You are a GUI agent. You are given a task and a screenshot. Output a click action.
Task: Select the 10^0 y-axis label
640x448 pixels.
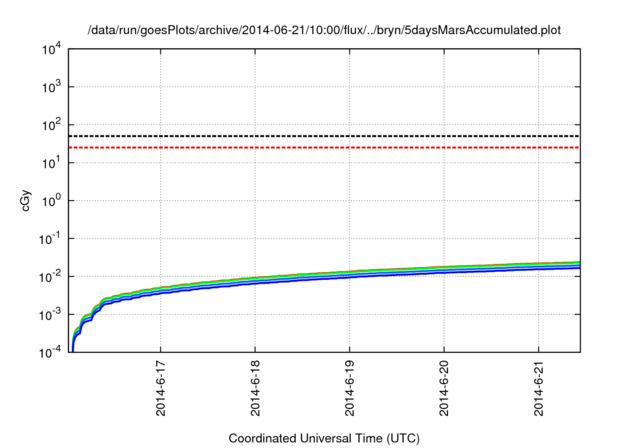click(51, 201)
